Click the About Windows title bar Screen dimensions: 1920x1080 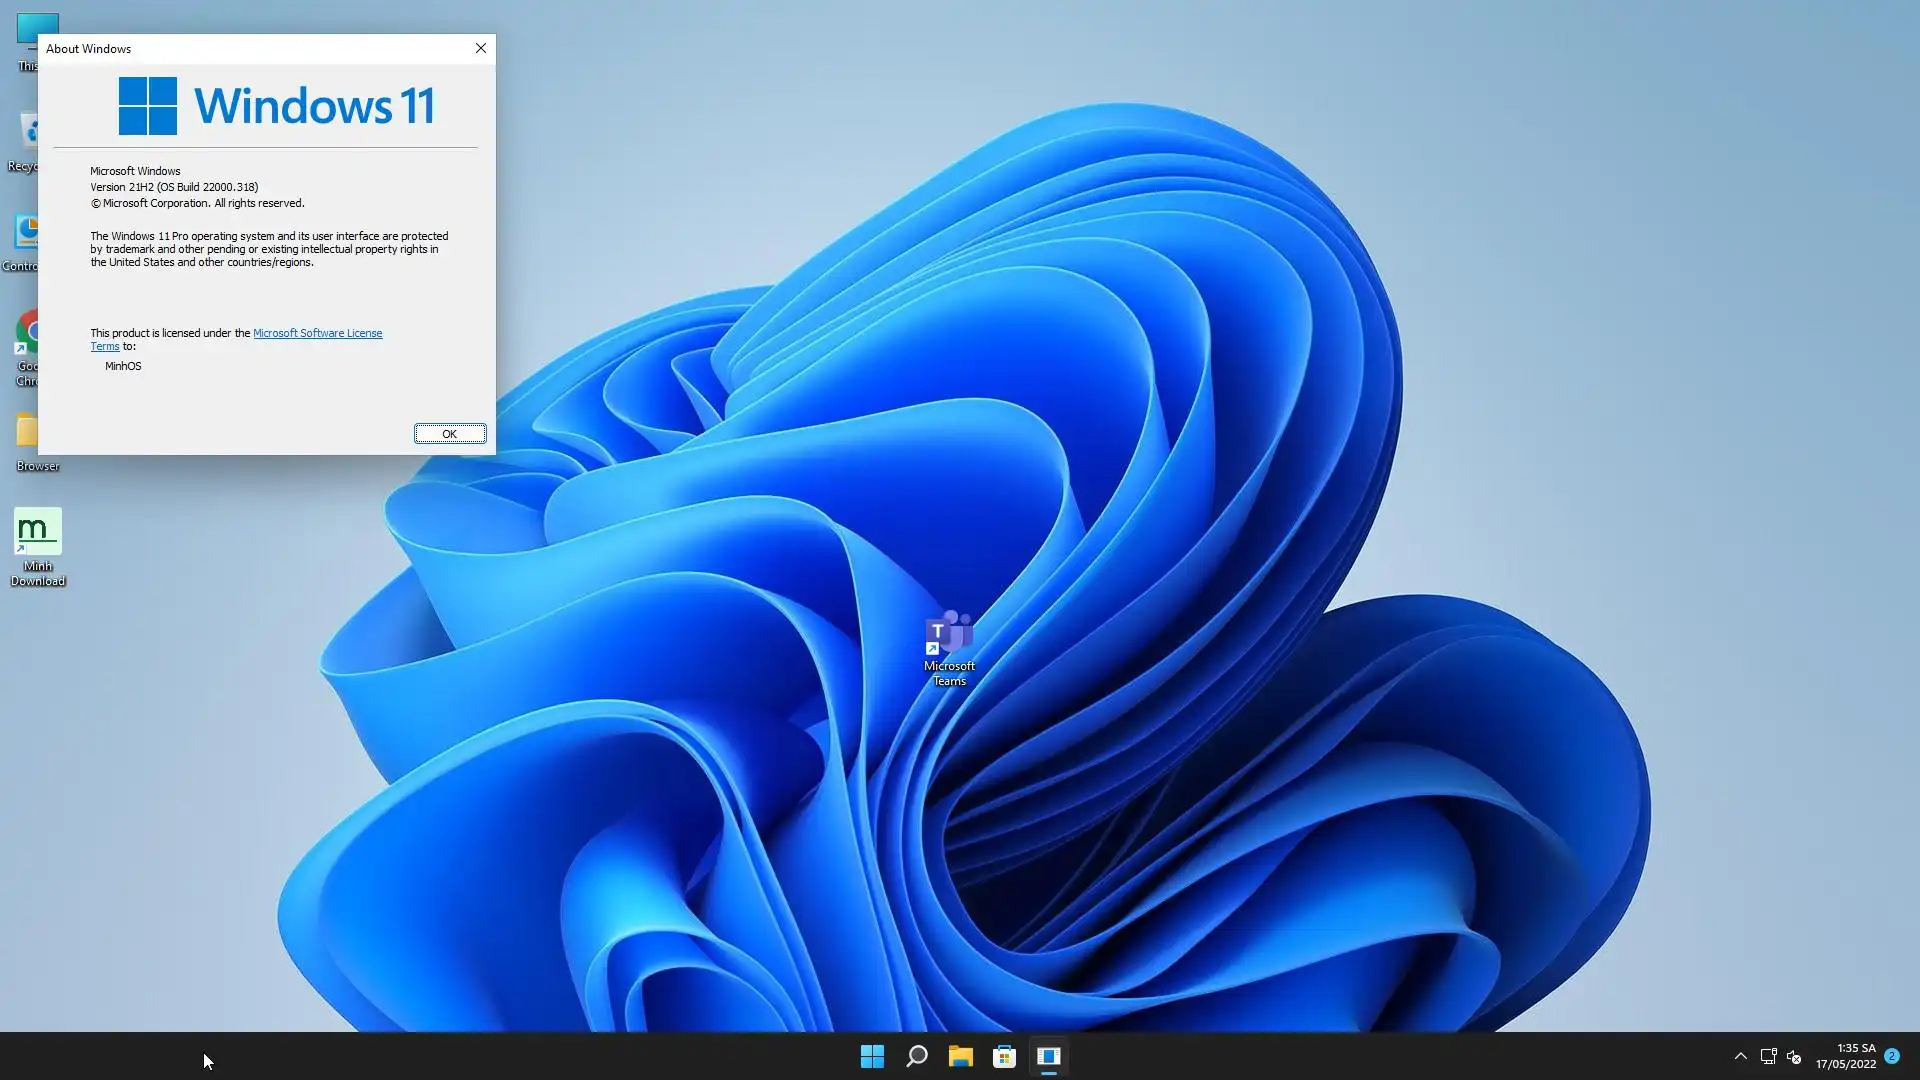coord(250,48)
